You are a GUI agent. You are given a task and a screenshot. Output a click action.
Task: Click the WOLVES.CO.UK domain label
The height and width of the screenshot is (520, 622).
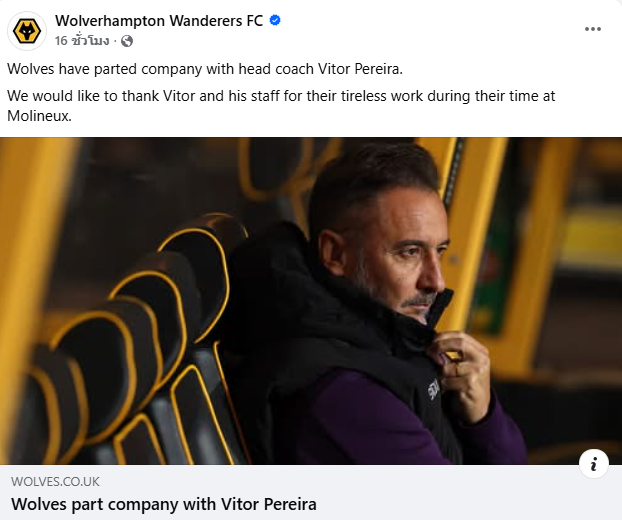point(55,481)
